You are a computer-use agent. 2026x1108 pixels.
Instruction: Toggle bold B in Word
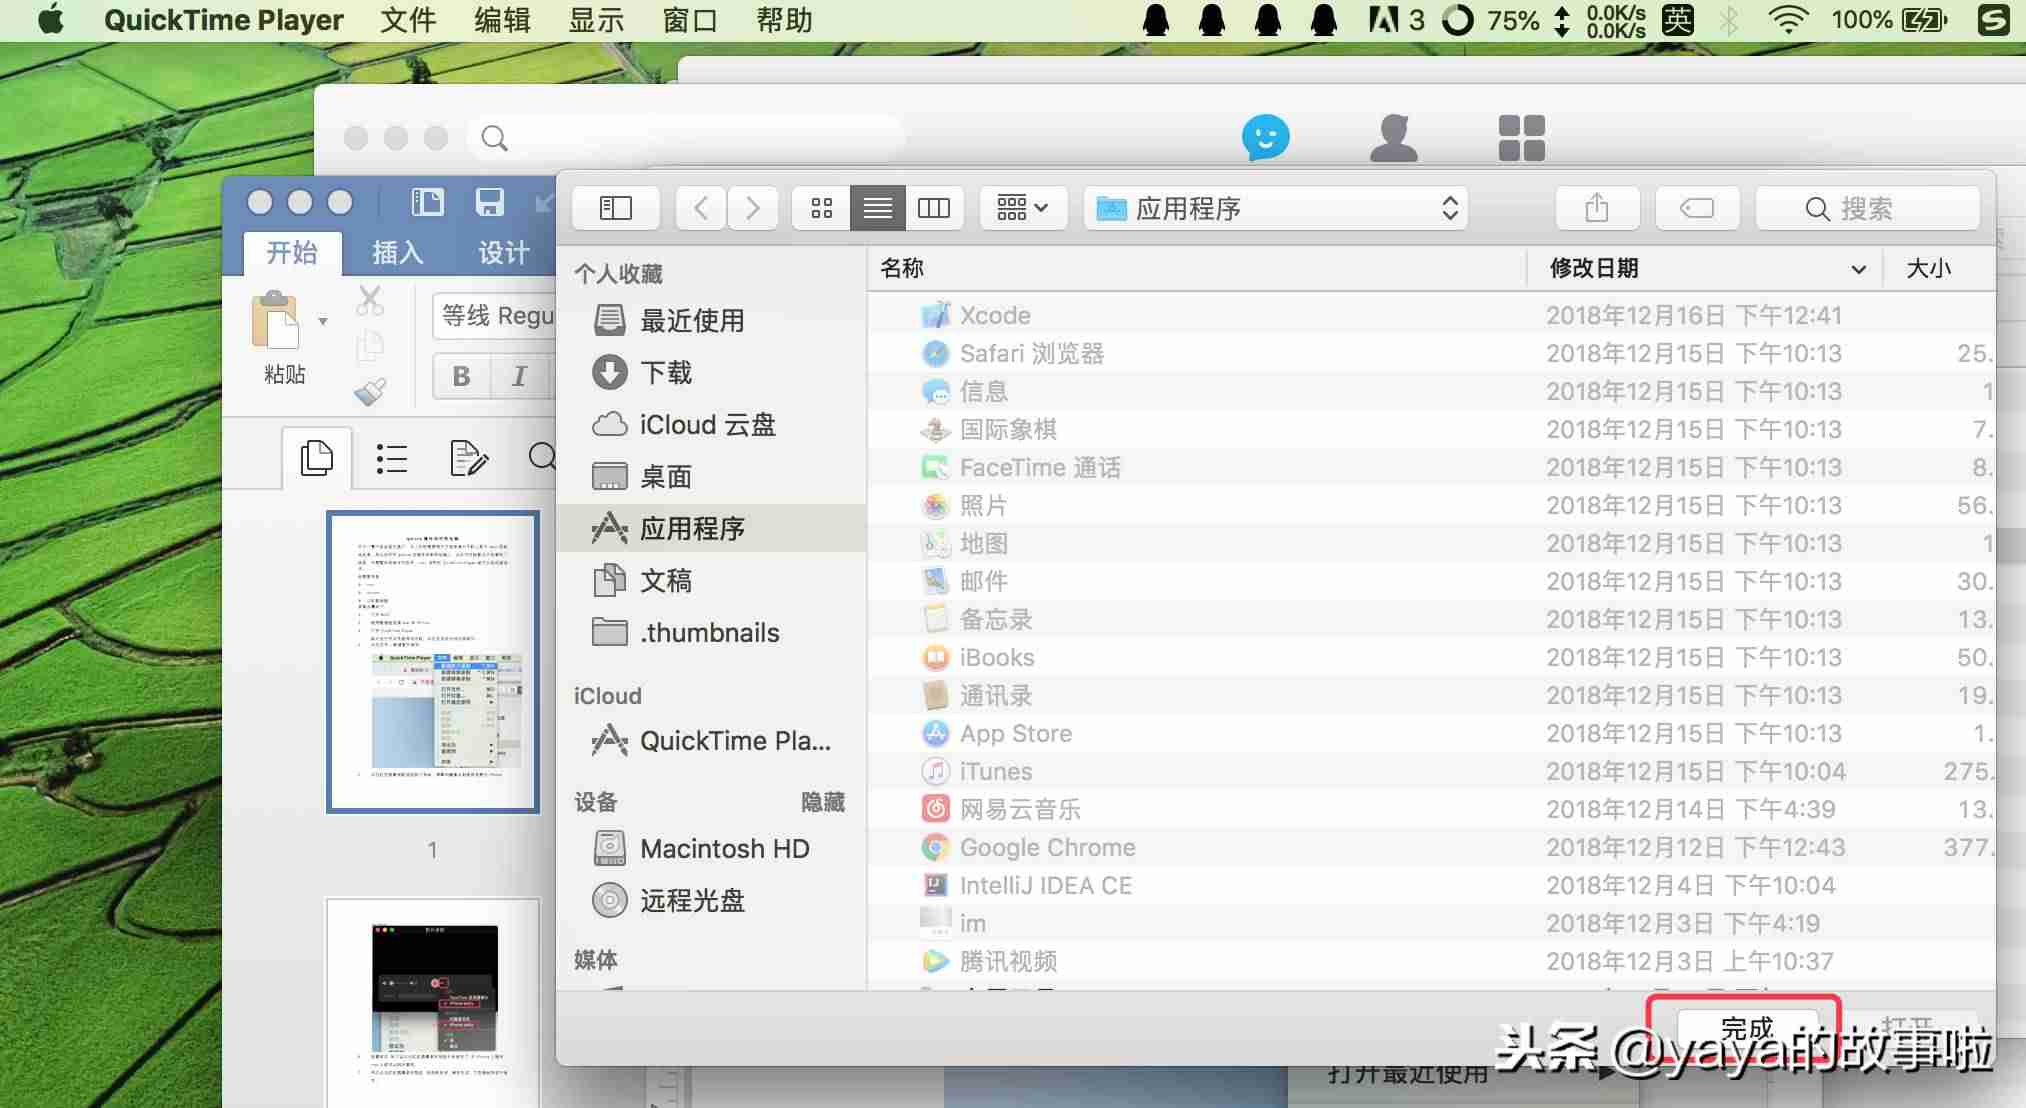click(461, 376)
